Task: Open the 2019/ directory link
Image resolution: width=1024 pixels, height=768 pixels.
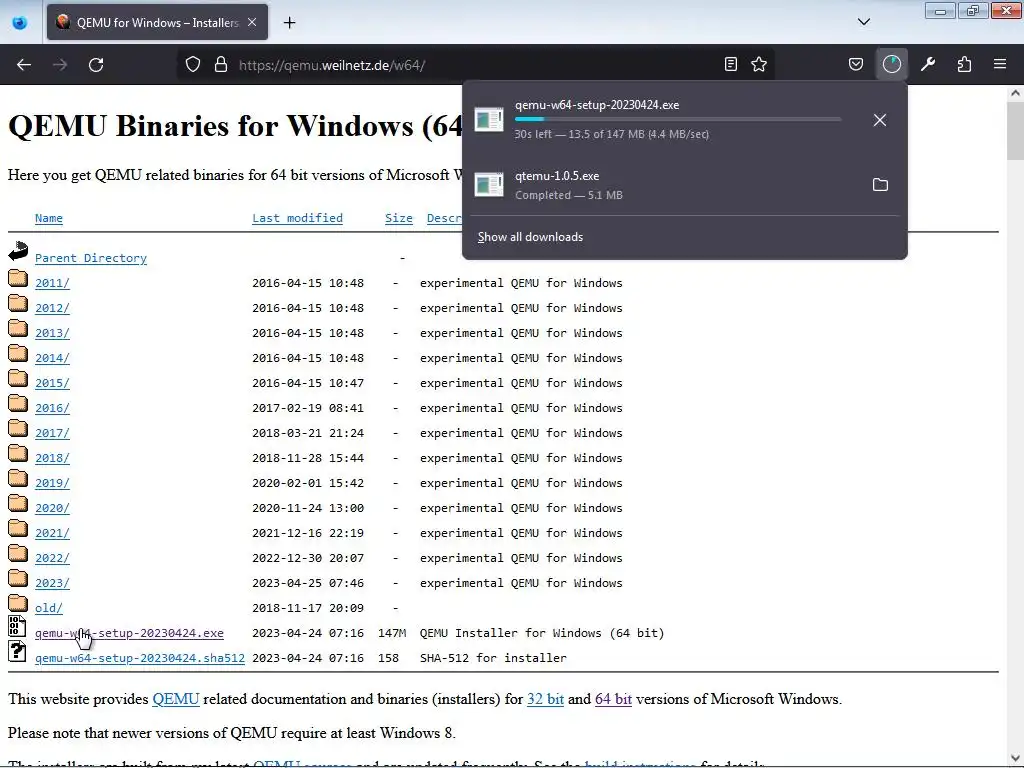Action: tap(52, 483)
